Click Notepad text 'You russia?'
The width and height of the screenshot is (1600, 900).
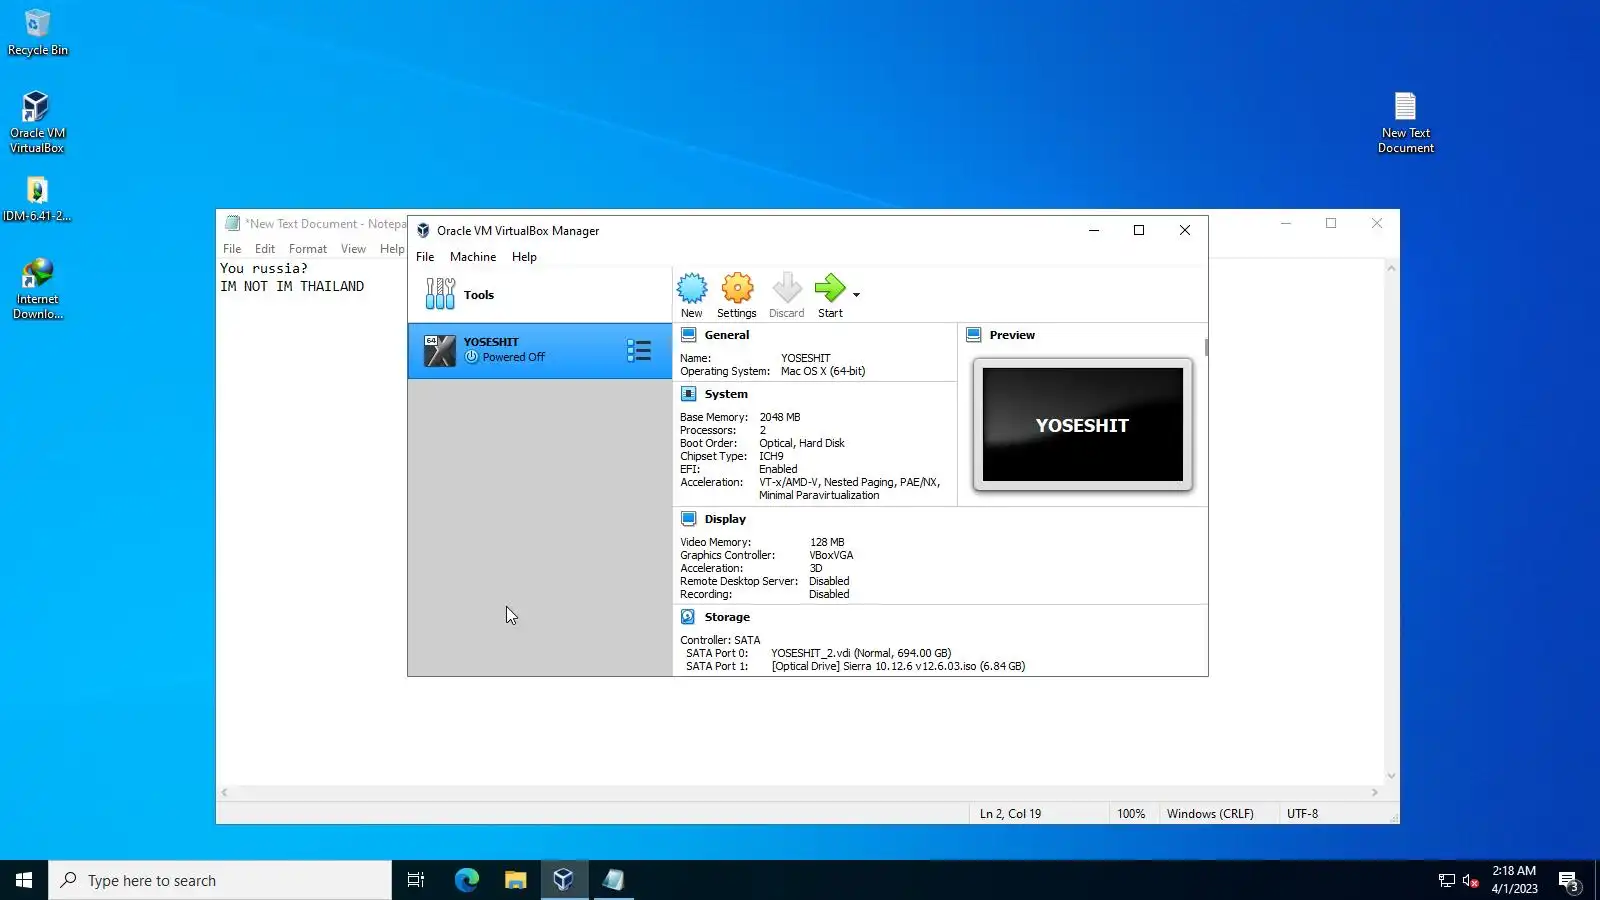[264, 268]
